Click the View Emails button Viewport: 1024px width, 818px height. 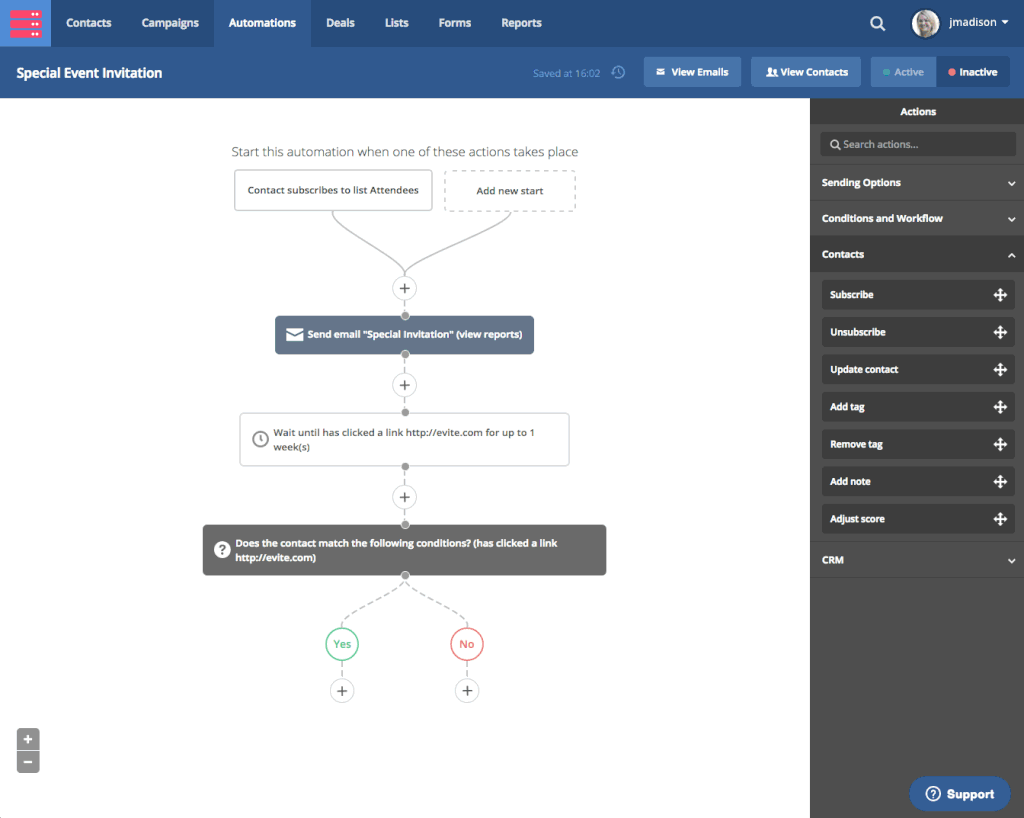click(692, 72)
